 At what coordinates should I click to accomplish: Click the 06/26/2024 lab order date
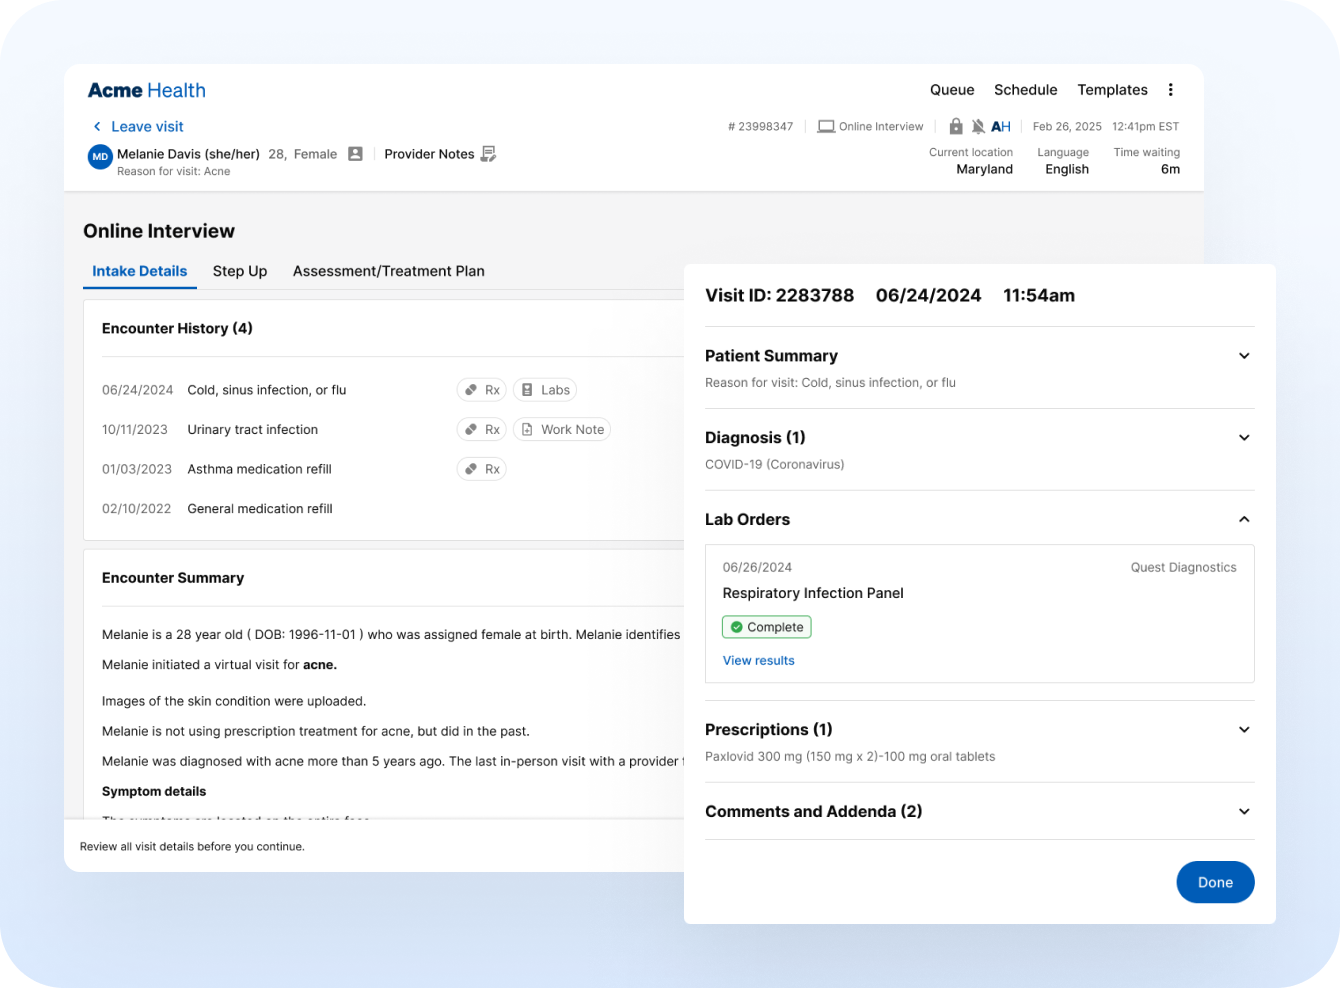(757, 568)
